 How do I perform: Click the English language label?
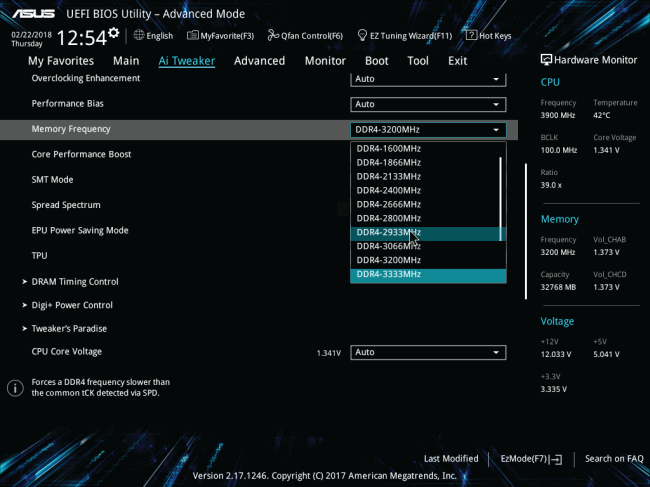click(x=160, y=36)
